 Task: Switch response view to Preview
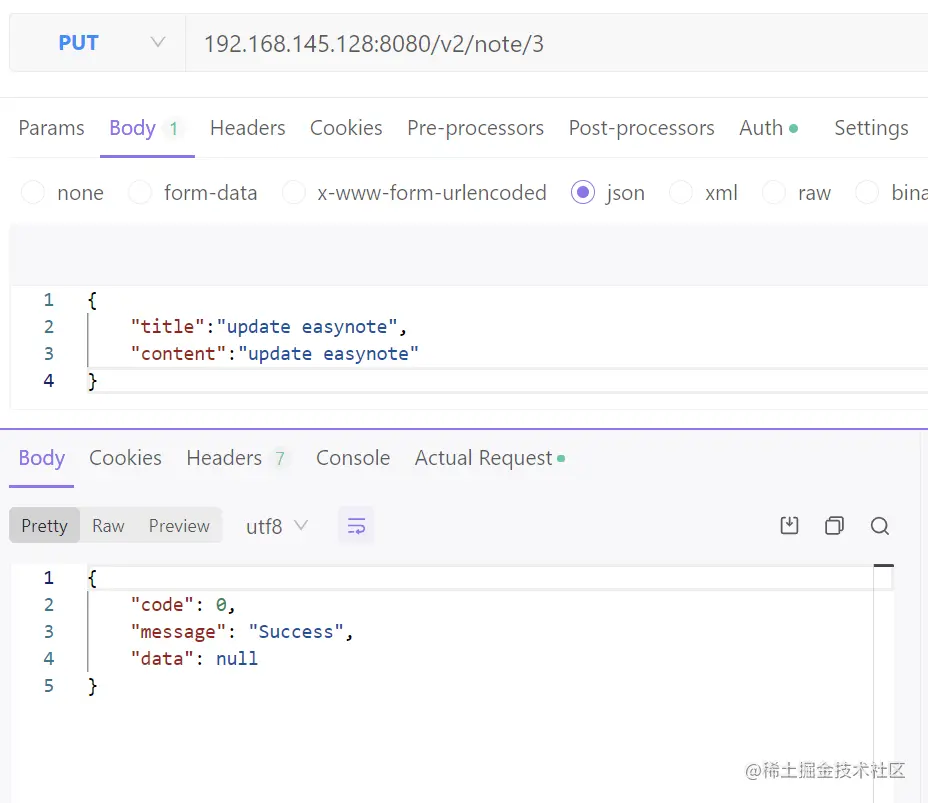tap(179, 526)
